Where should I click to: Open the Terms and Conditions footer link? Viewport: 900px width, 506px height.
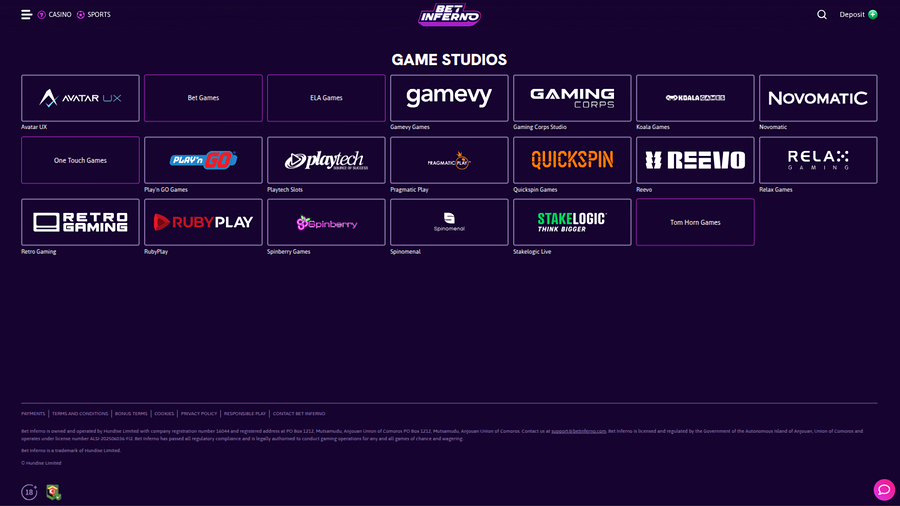pos(80,414)
